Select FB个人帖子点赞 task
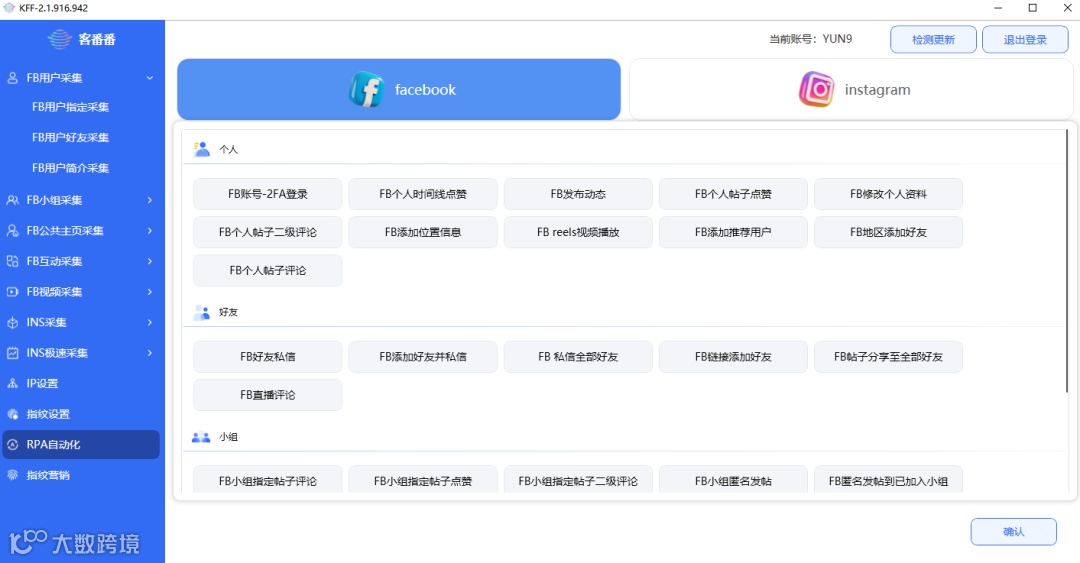Screen dimensions: 1080x563 pos(733,194)
